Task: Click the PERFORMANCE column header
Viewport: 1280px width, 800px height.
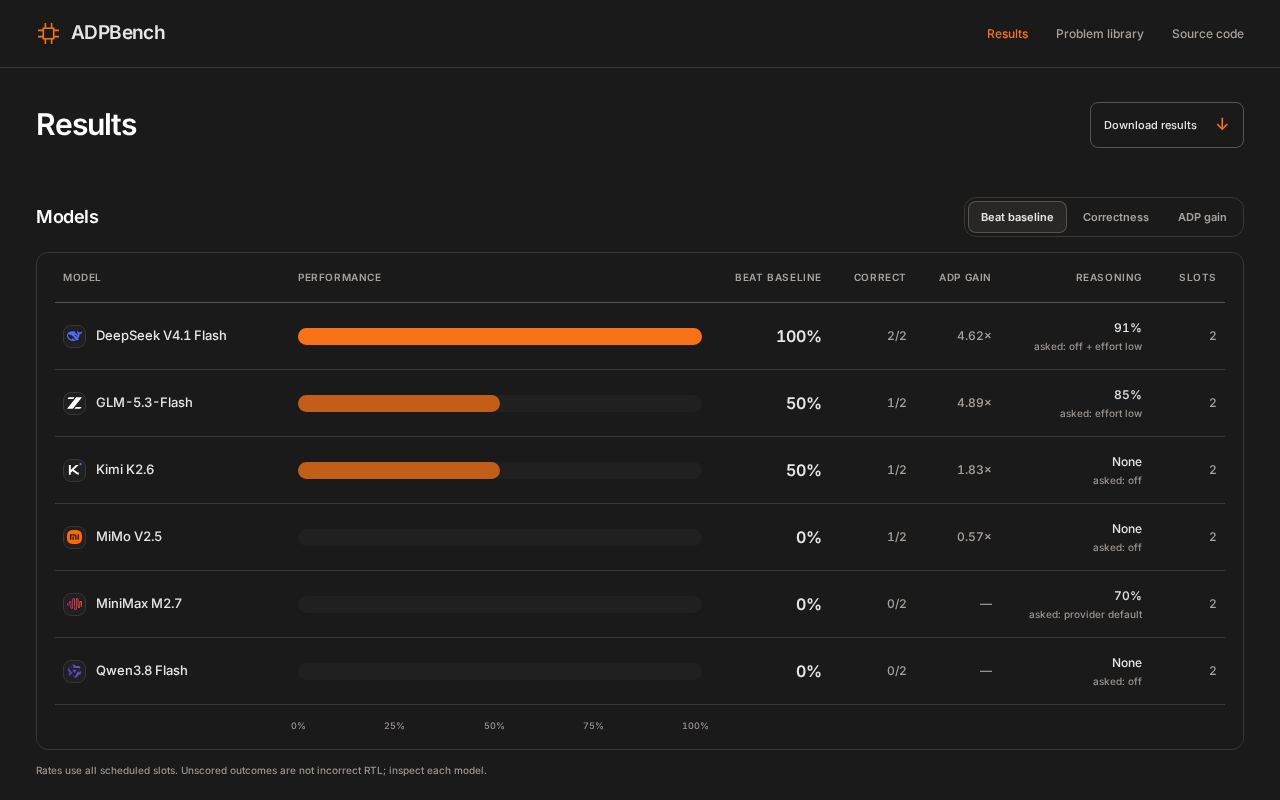Action: point(339,278)
